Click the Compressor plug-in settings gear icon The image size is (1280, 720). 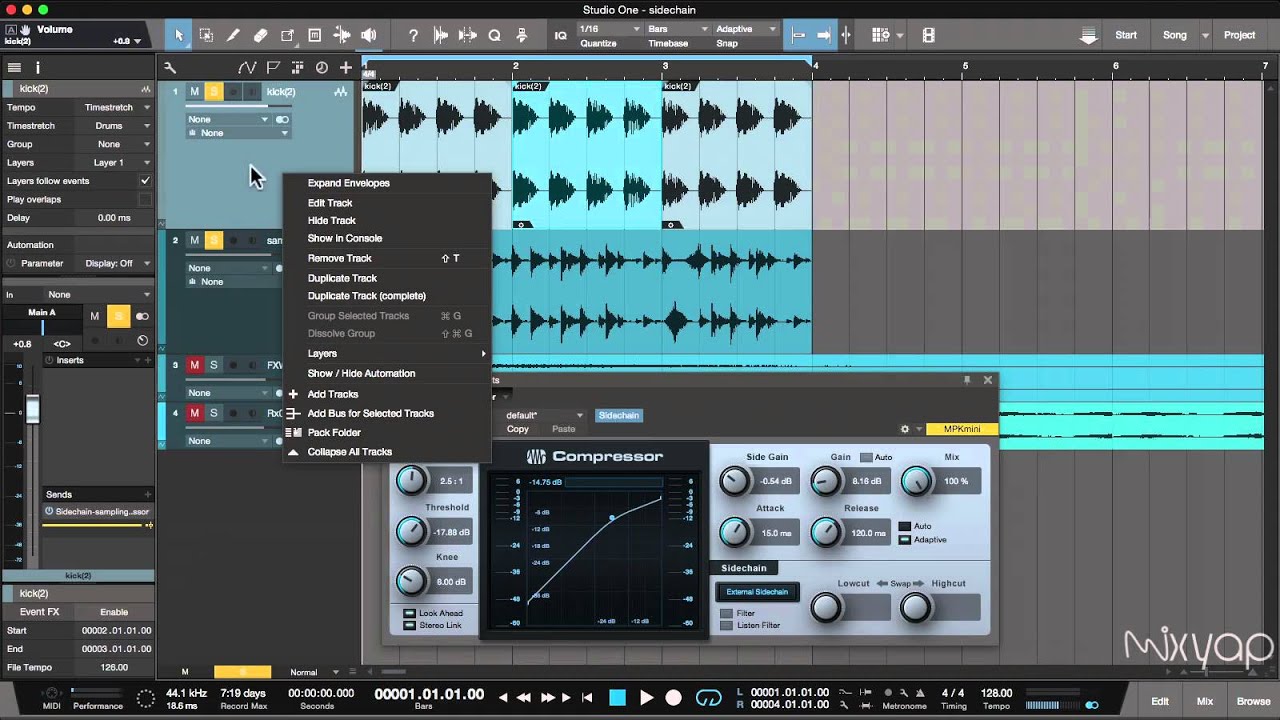click(905, 429)
